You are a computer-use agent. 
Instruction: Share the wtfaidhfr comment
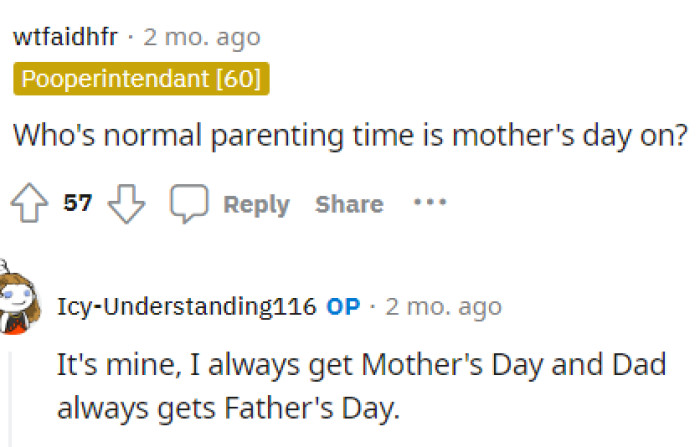[349, 205]
